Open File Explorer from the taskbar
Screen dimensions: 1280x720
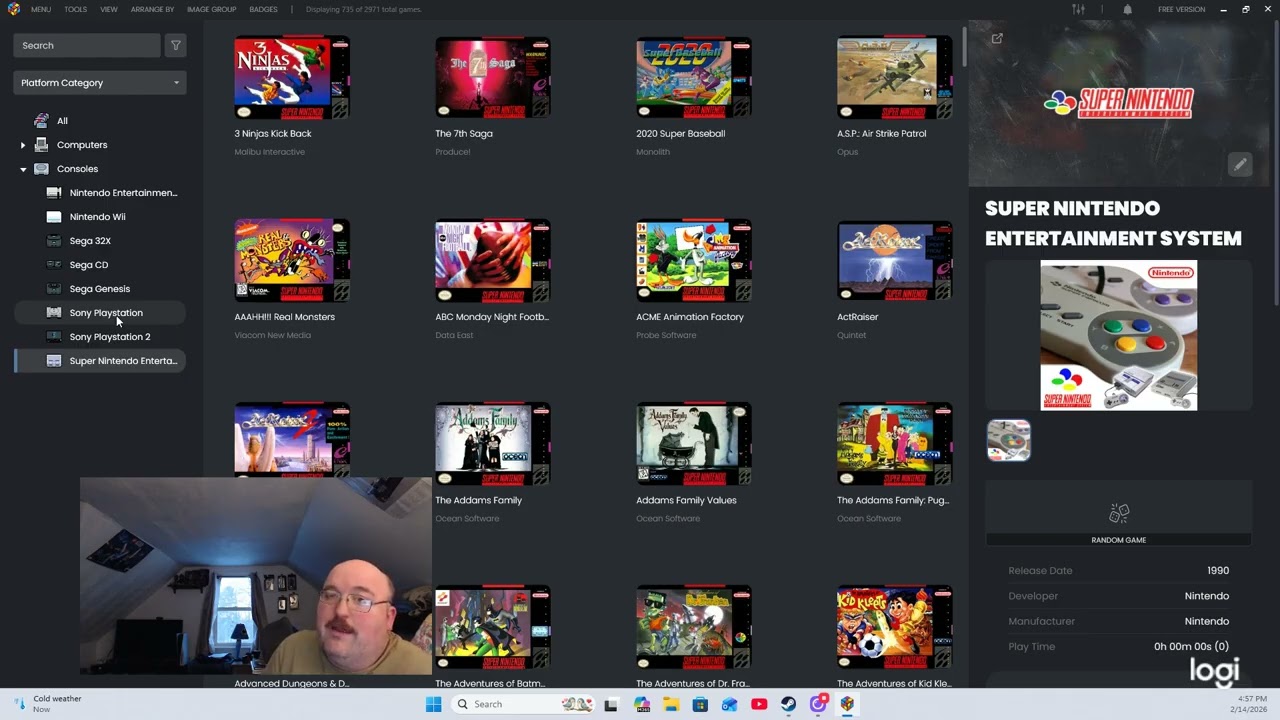tap(671, 704)
